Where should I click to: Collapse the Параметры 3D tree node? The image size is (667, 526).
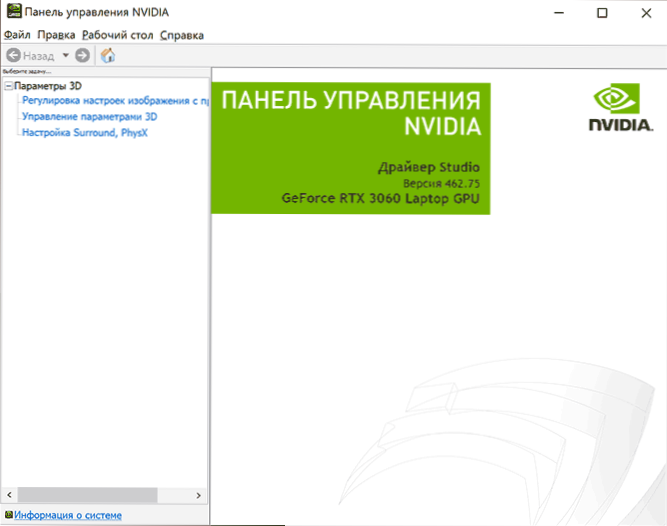[9, 86]
